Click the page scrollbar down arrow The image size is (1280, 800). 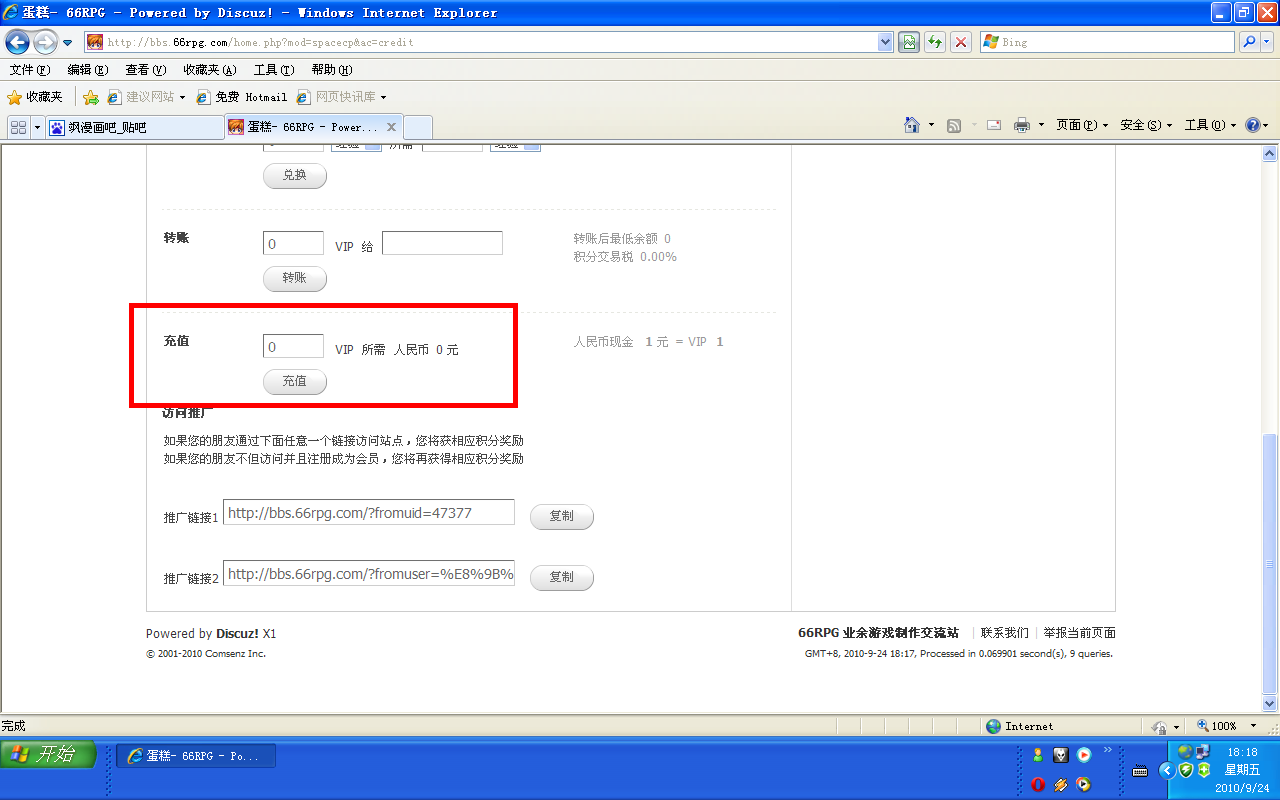(x=1270, y=704)
